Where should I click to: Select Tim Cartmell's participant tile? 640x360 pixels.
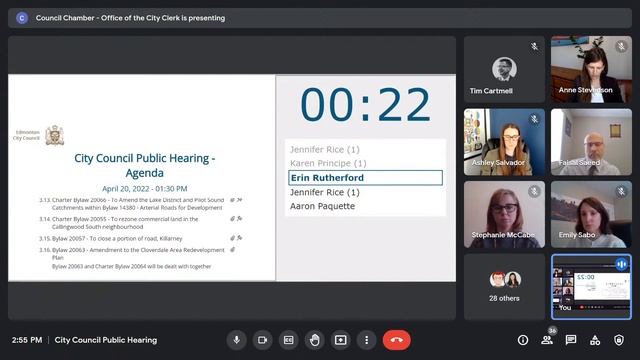(x=504, y=69)
